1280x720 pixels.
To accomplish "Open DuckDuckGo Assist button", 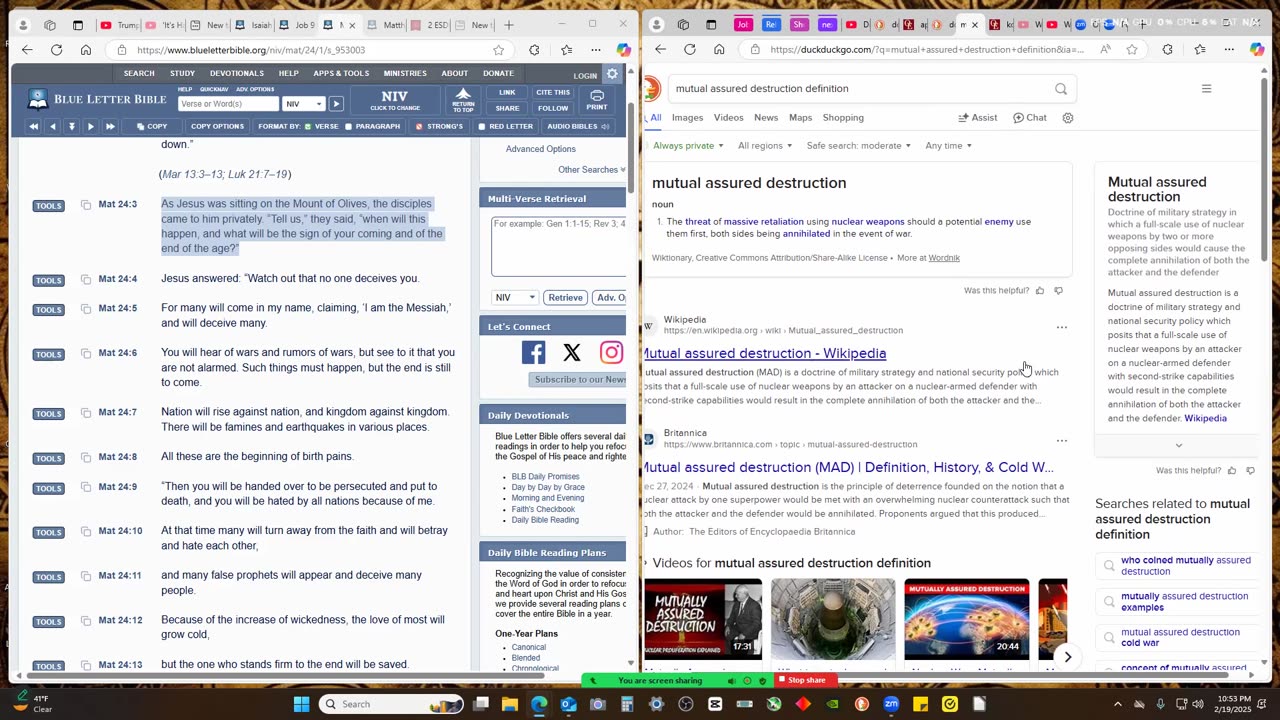I will click(x=977, y=118).
